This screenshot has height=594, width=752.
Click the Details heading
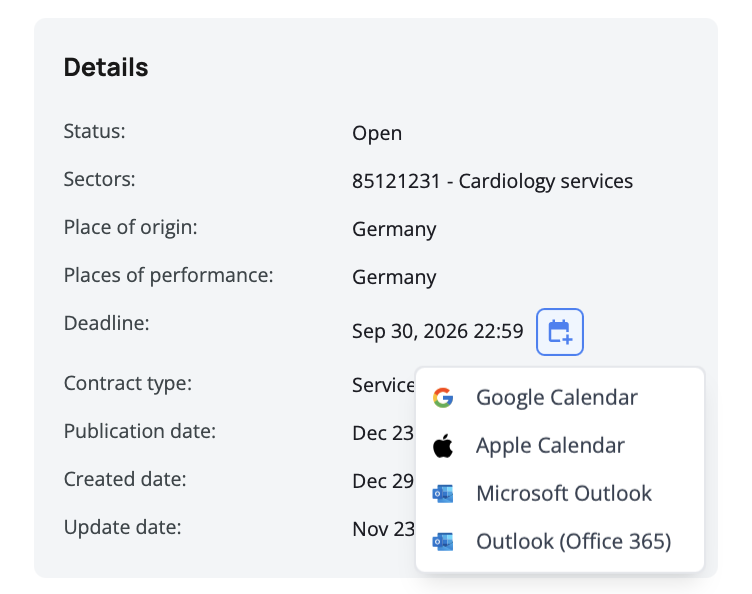pos(106,68)
